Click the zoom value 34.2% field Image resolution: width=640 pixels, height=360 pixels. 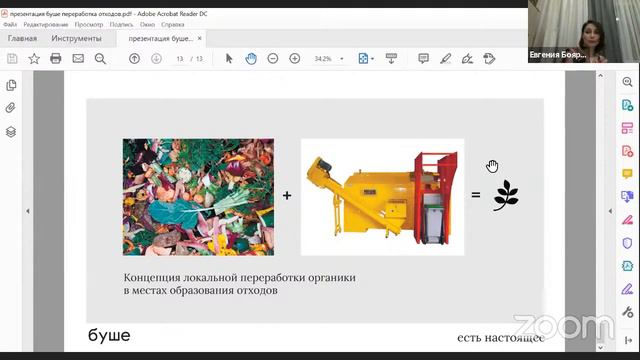(323, 59)
